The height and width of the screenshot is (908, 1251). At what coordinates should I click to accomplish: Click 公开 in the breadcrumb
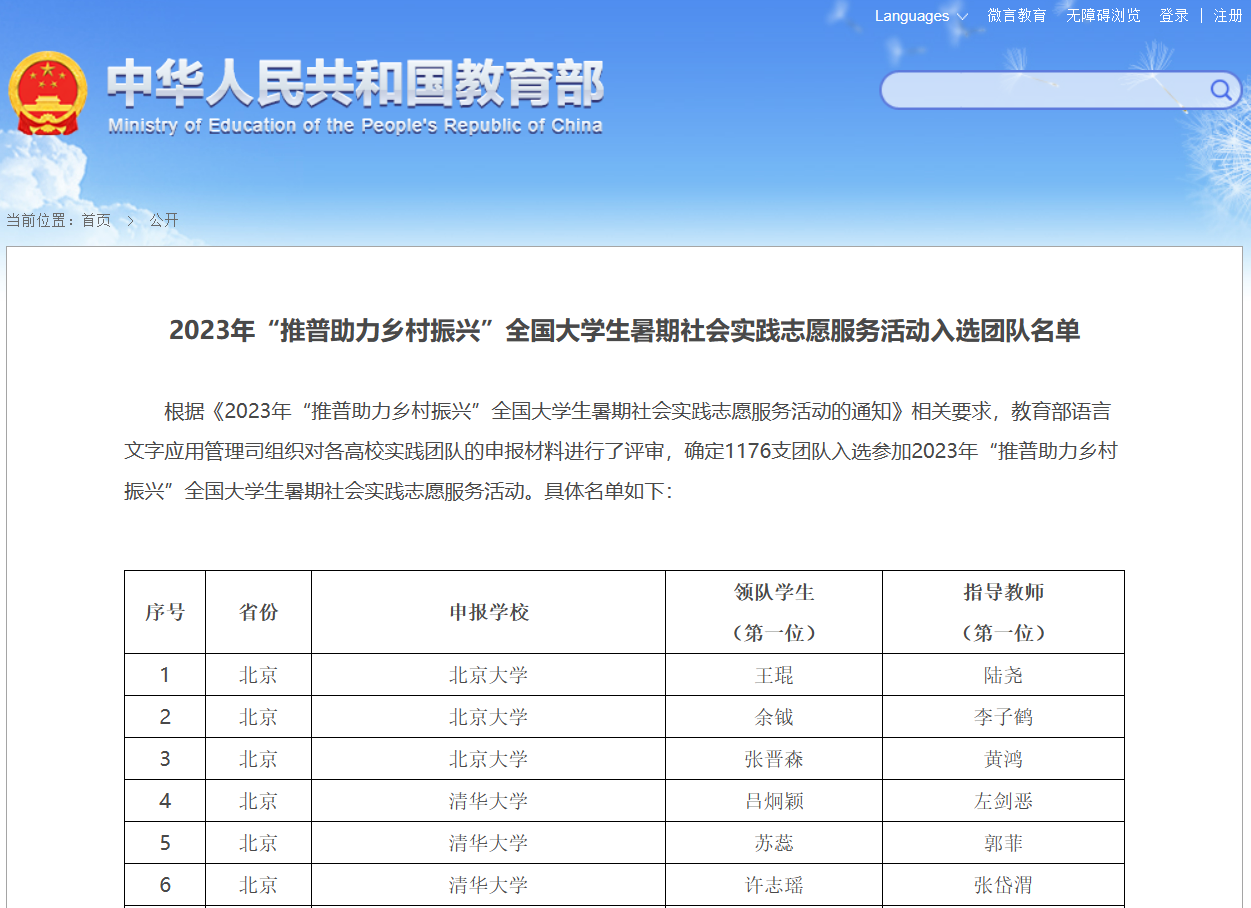[x=164, y=220]
